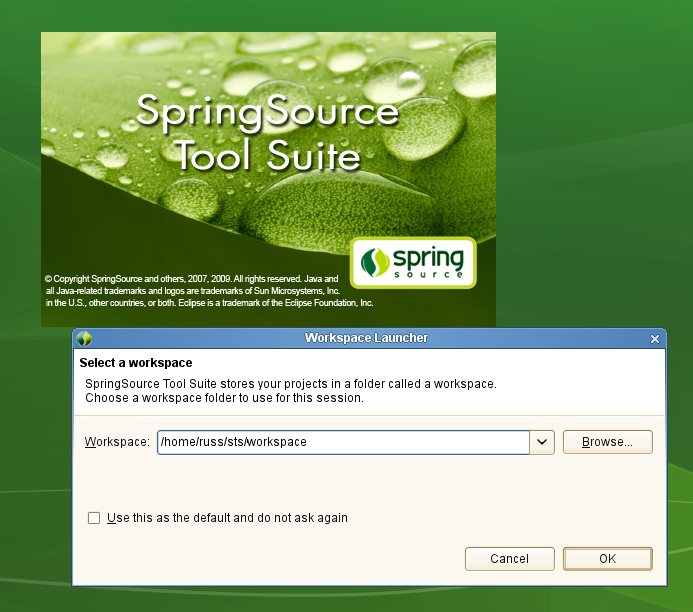Click the 'Select a workspace' heading

click(x=136, y=363)
